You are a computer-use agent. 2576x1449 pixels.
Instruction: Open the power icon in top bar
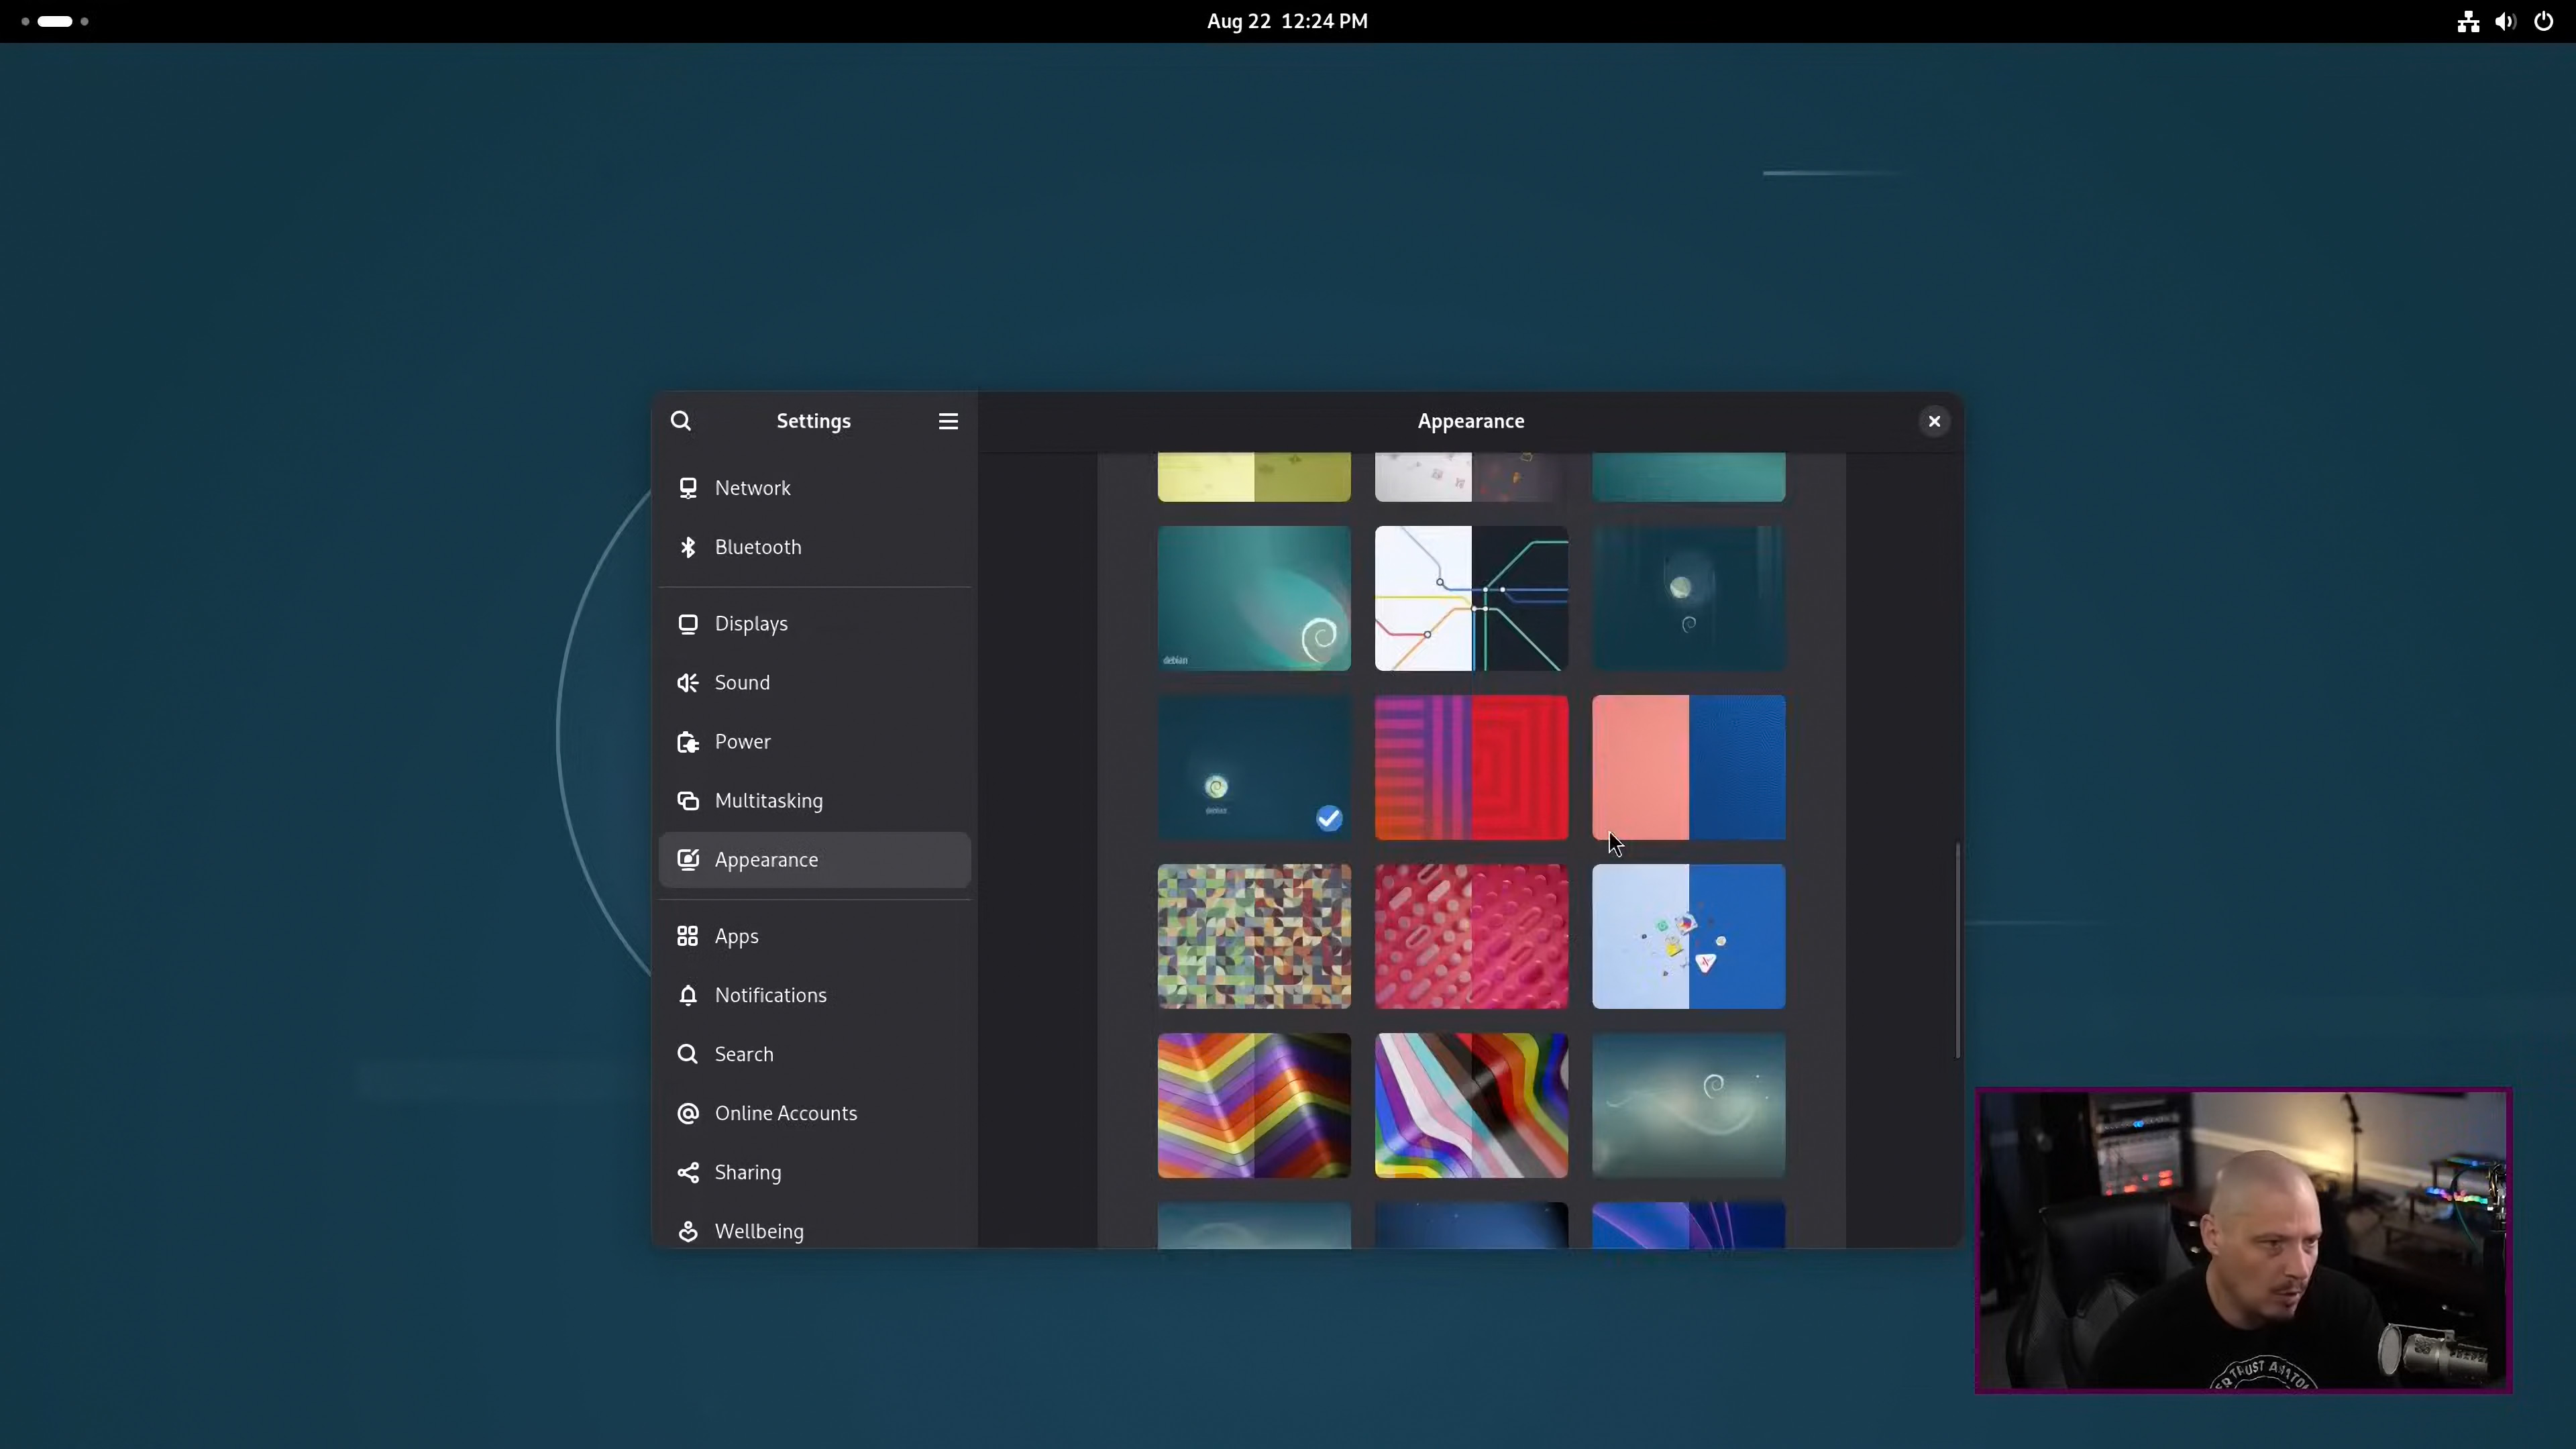2544,21
